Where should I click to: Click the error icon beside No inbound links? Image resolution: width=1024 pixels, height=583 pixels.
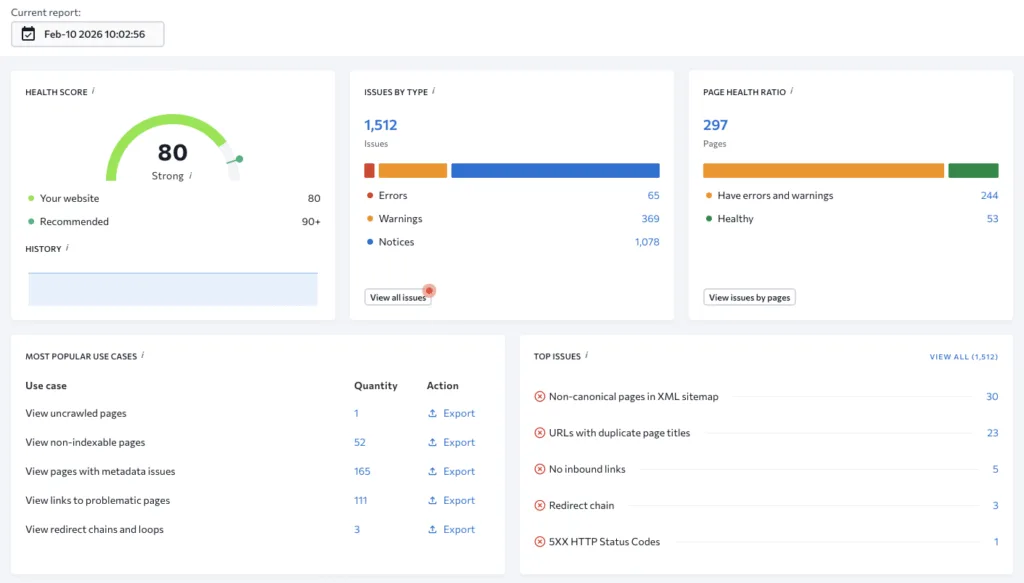[538, 467]
